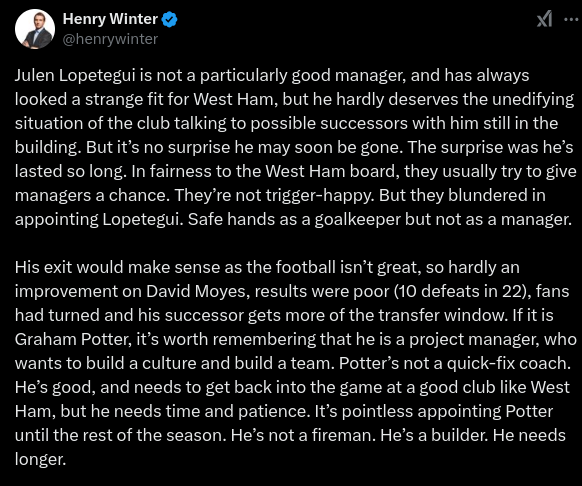Open the @henrywinter handle link
Viewport: 582px width, 486px height.
click(110, 39)
